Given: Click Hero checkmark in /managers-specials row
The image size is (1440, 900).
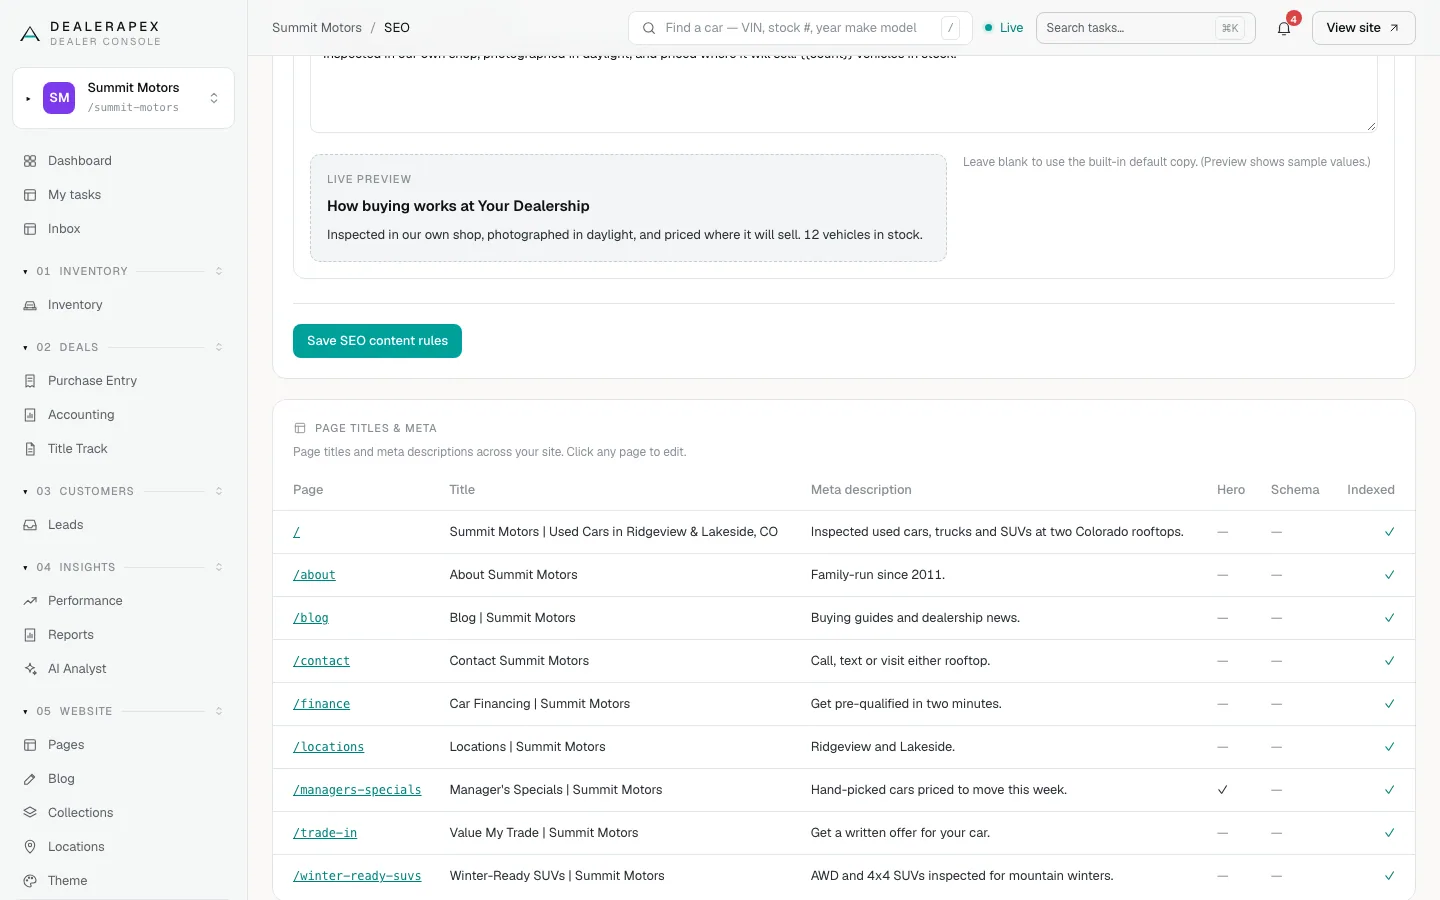Looking at the screenshot, I should click(1222, 790).
